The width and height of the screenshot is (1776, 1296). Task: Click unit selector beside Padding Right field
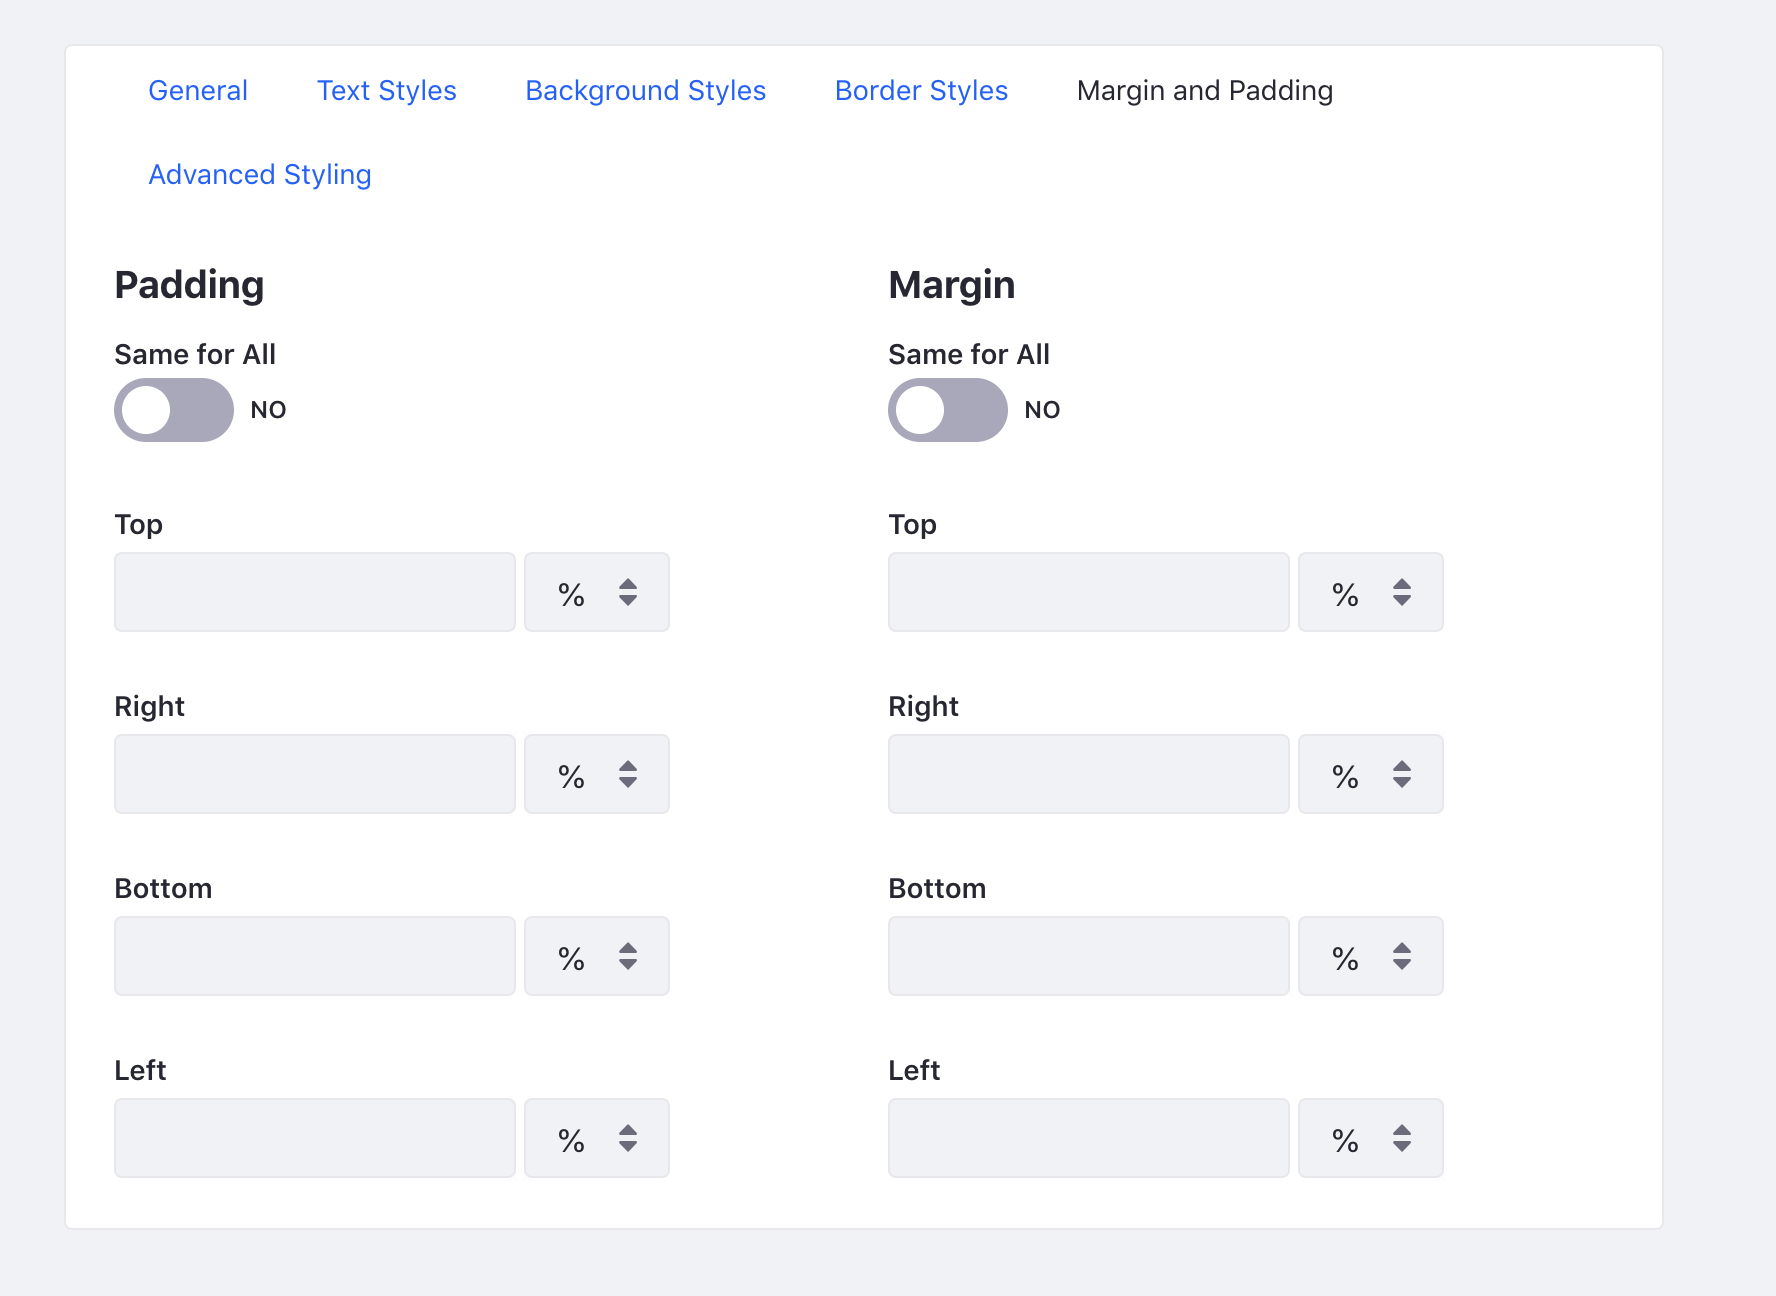pyautogui.click(x=596, y=774)
